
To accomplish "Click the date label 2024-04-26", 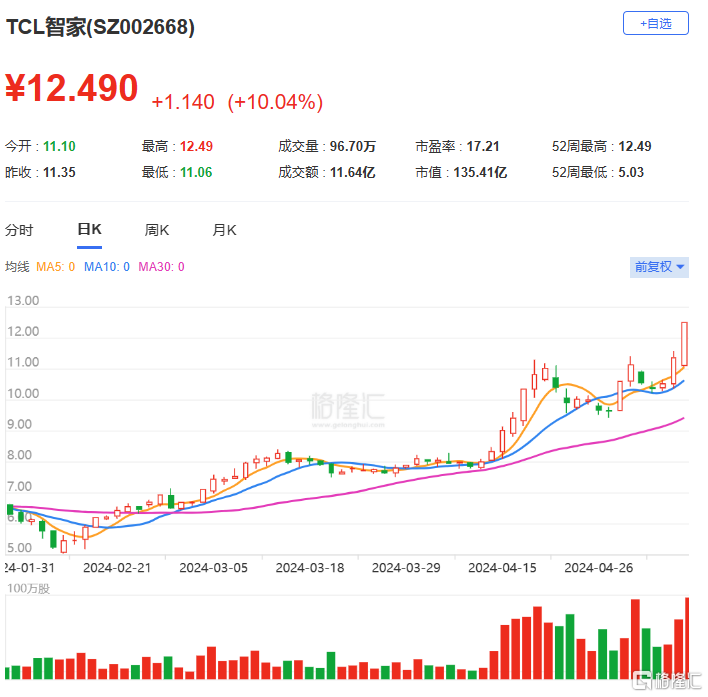I will pyautogui.click(x=599, y=568).
